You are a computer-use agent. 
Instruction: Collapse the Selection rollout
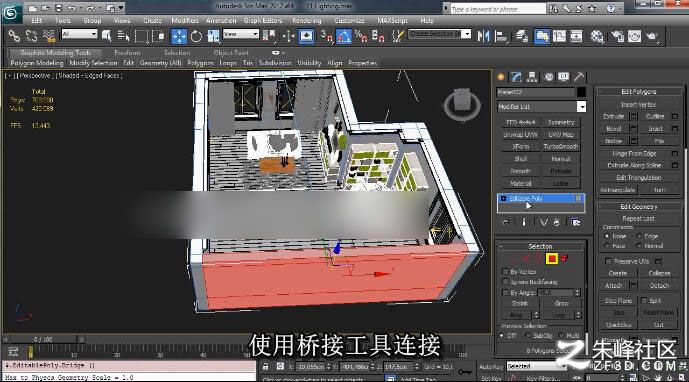pyautogui.click(x=540, y=246)
